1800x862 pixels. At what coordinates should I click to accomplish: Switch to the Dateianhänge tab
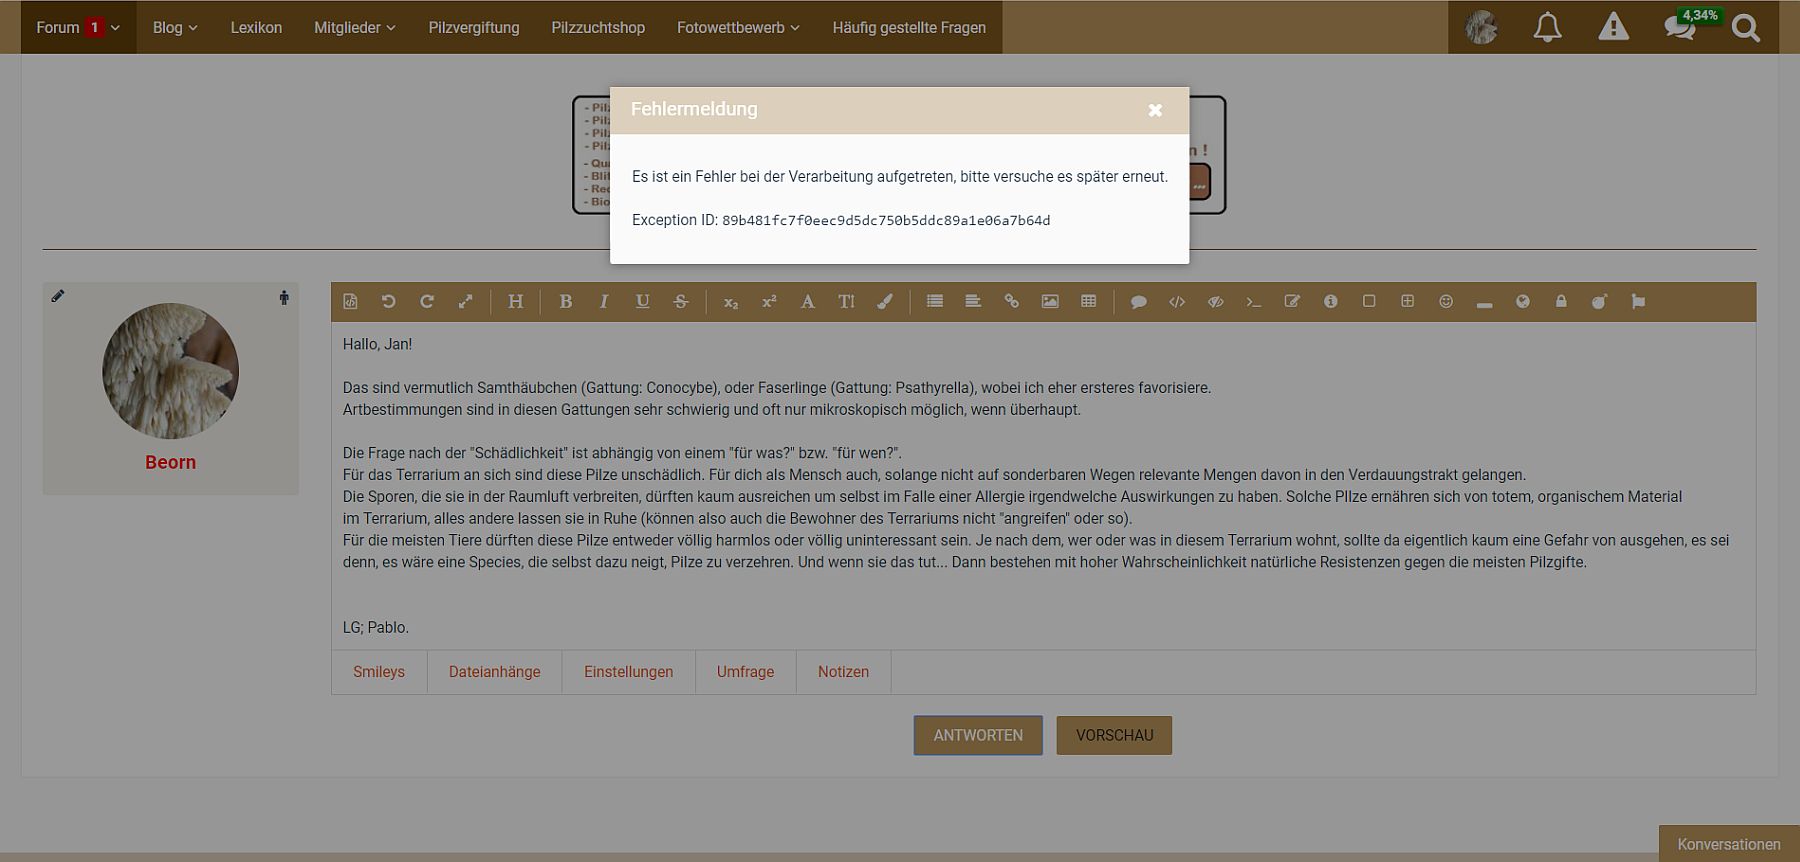click(x=494, y=672)
